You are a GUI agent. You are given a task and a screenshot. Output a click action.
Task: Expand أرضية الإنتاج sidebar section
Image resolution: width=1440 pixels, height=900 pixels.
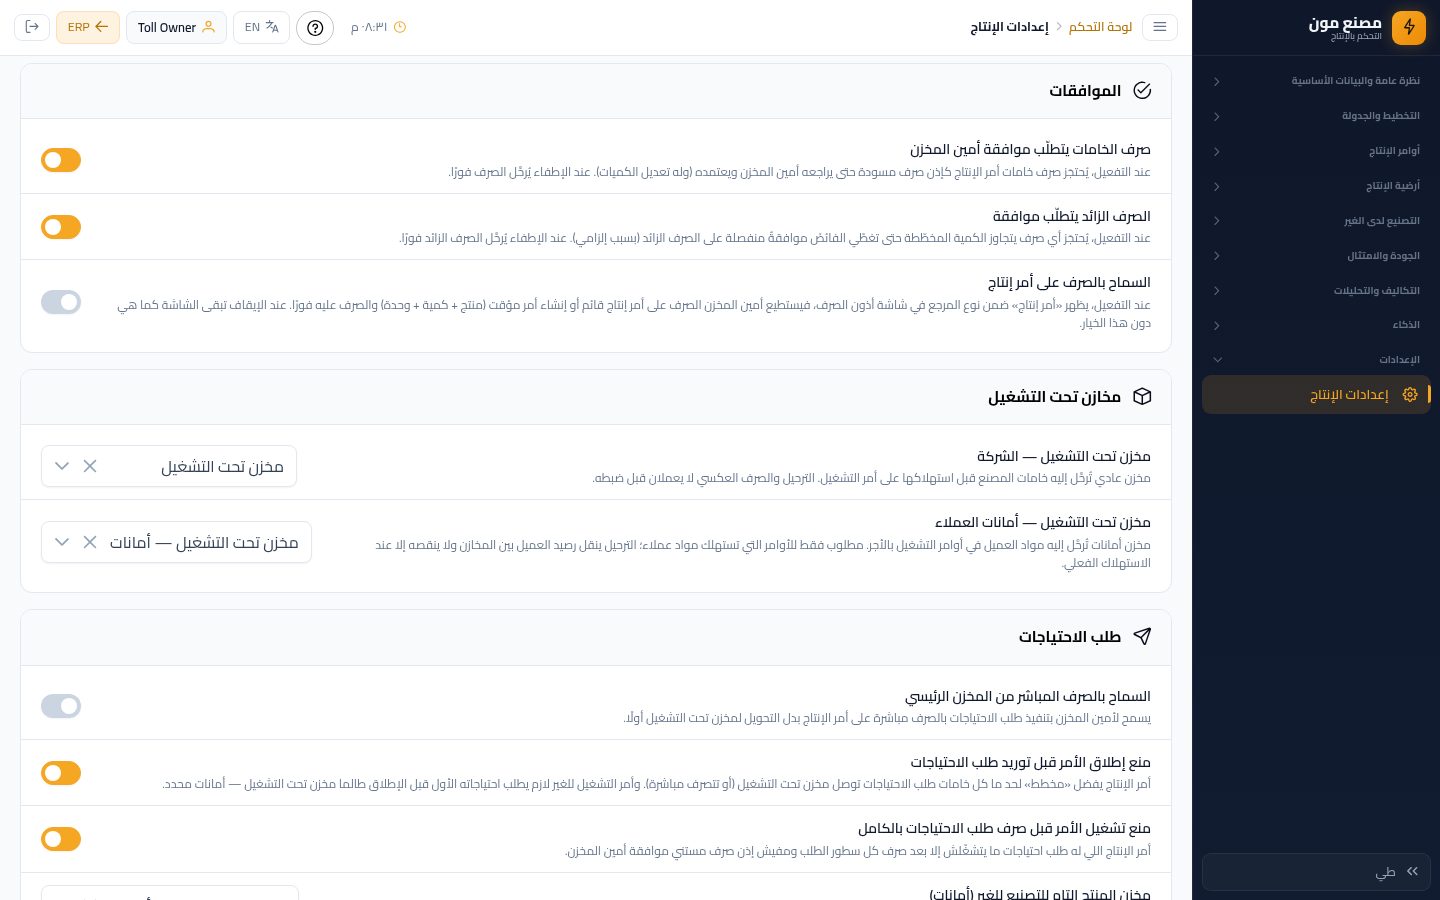coord(1316,186)
